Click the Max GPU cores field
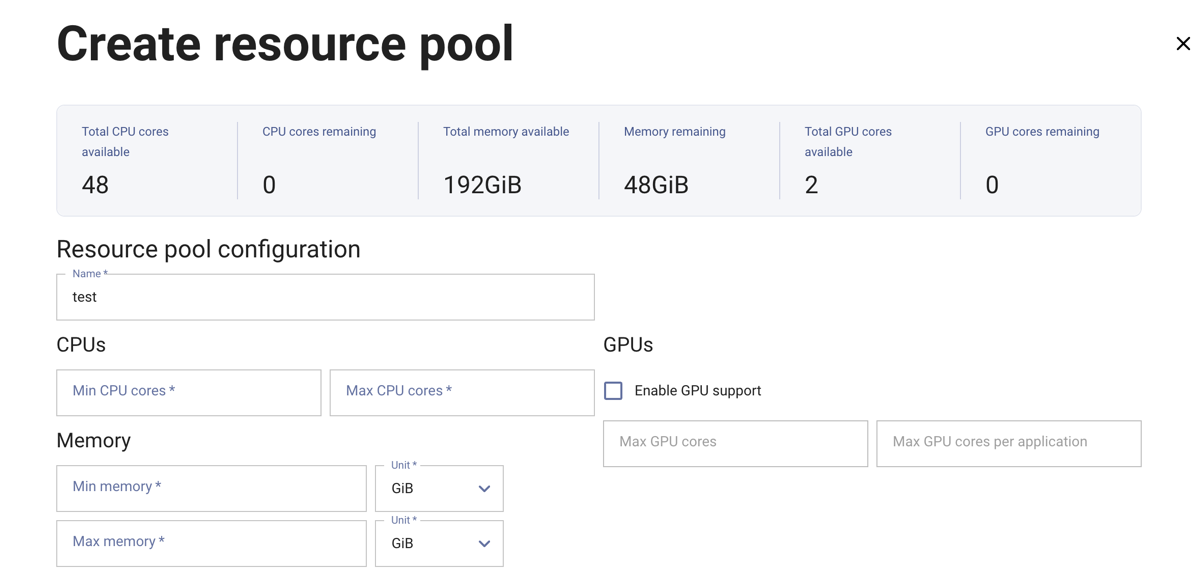 pyautogui.click(x=735, y=443)
